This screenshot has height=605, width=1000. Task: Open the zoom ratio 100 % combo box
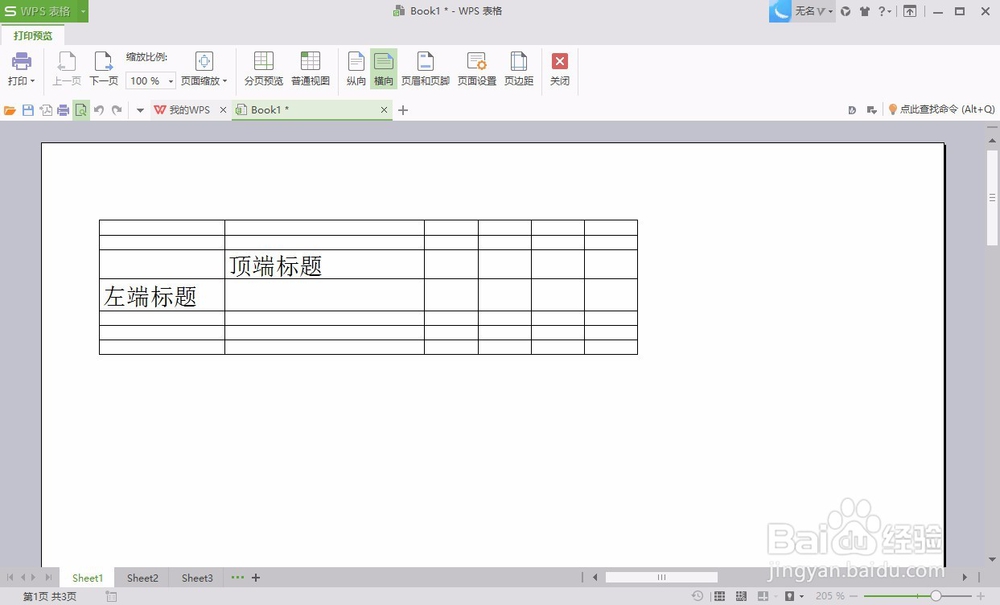pos(151,81)
